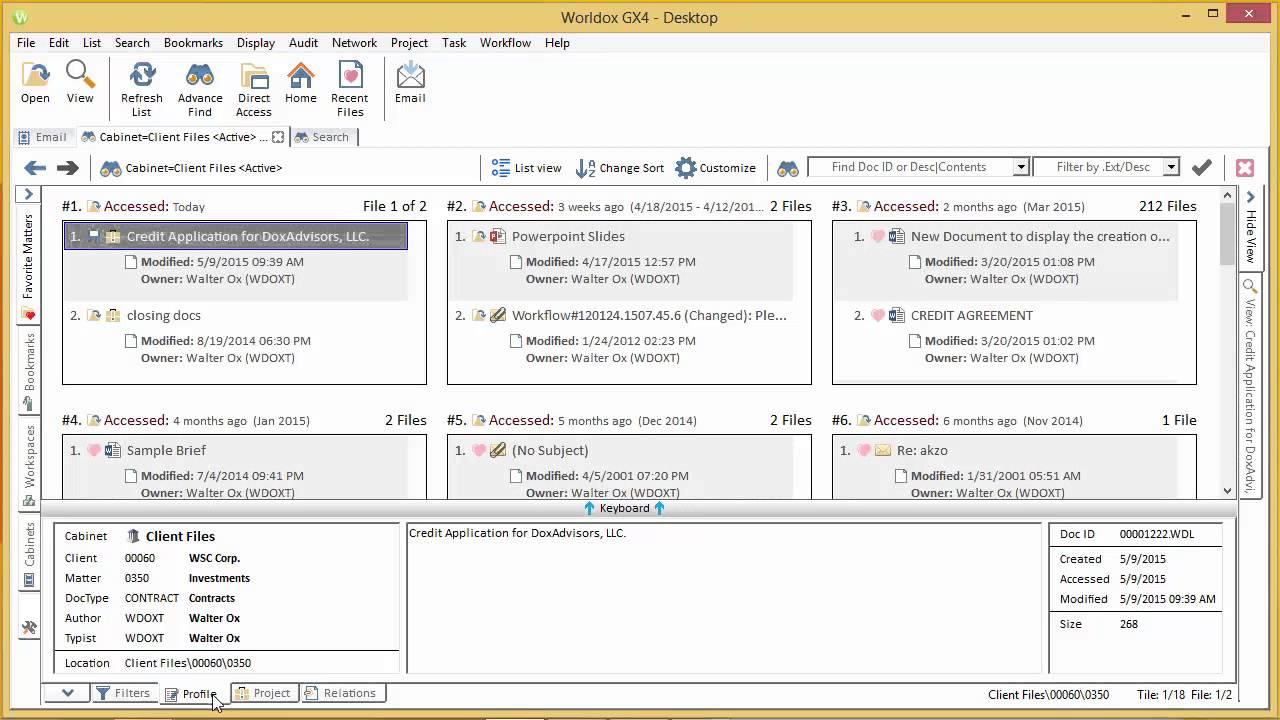Open Change Sort option
Image resolution: width=1280 pixels, height=720 pixels.
point(620,168)
